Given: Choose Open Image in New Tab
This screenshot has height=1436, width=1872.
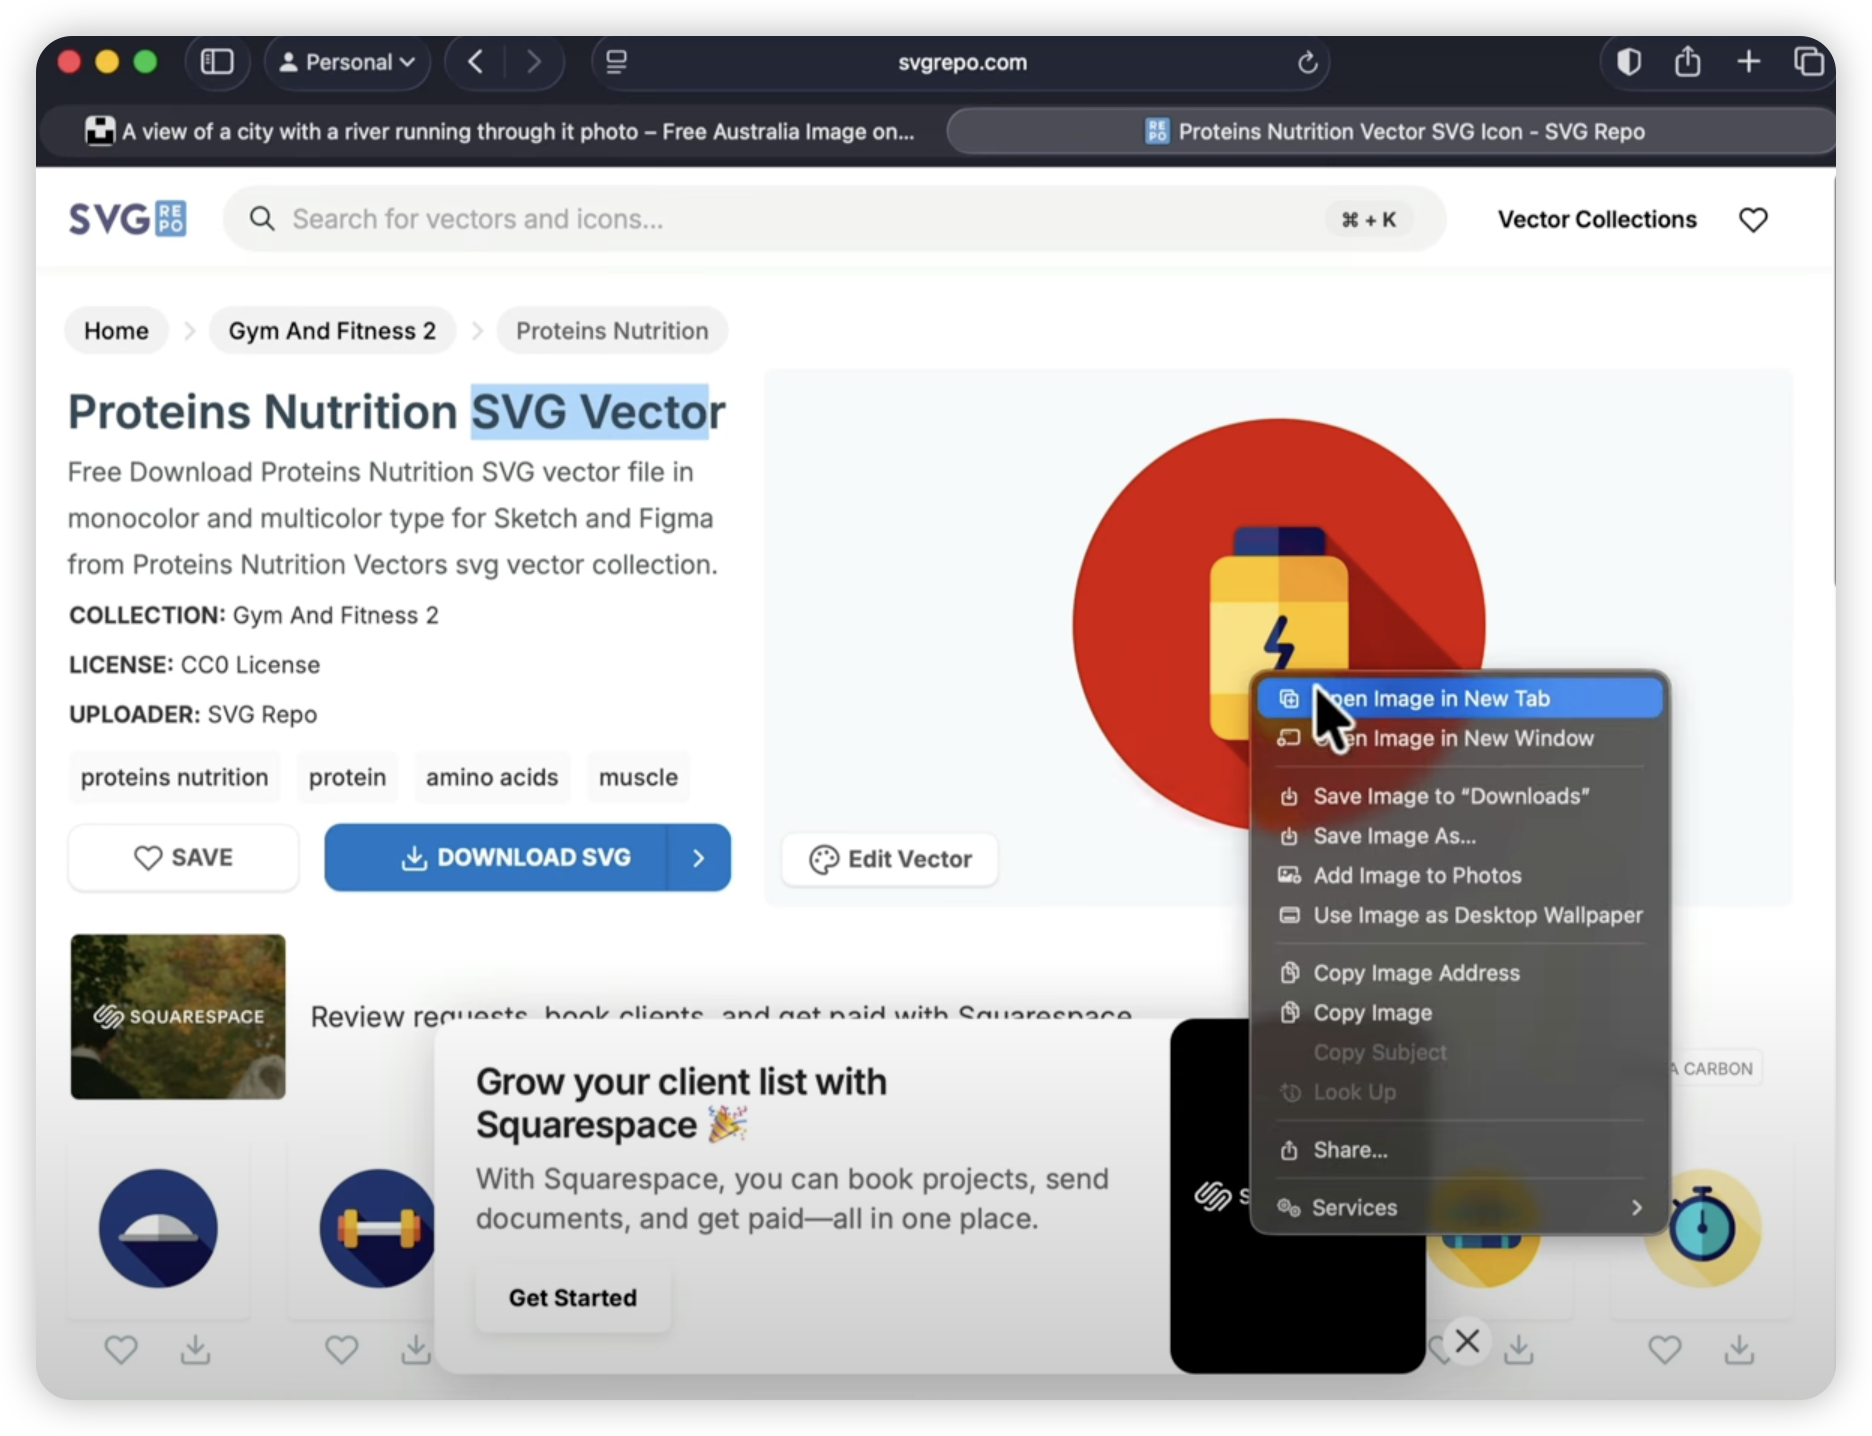Looking at the screenshot, I should click(1460, 698).
